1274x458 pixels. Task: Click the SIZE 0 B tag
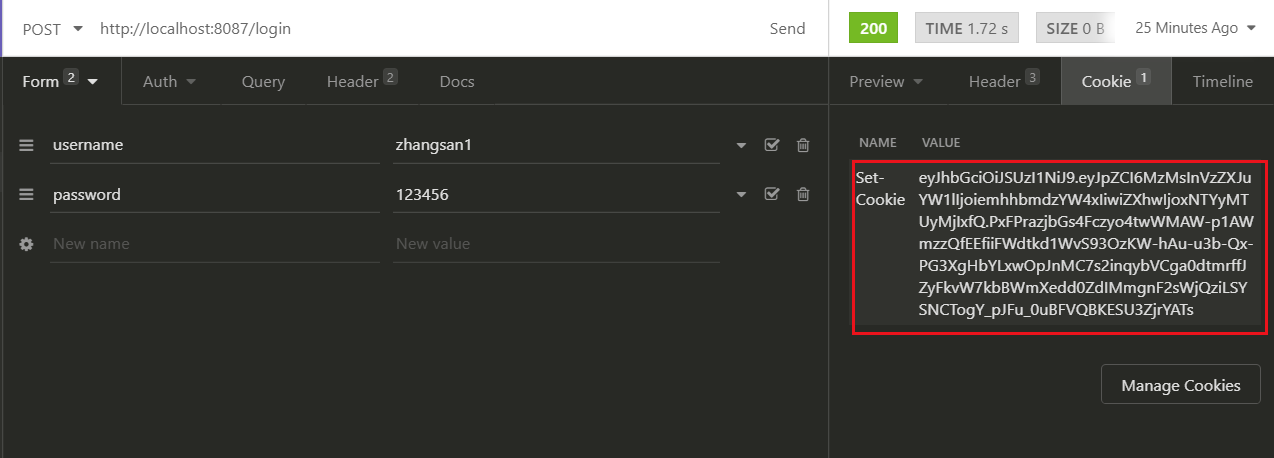[x=1075, y=28]
